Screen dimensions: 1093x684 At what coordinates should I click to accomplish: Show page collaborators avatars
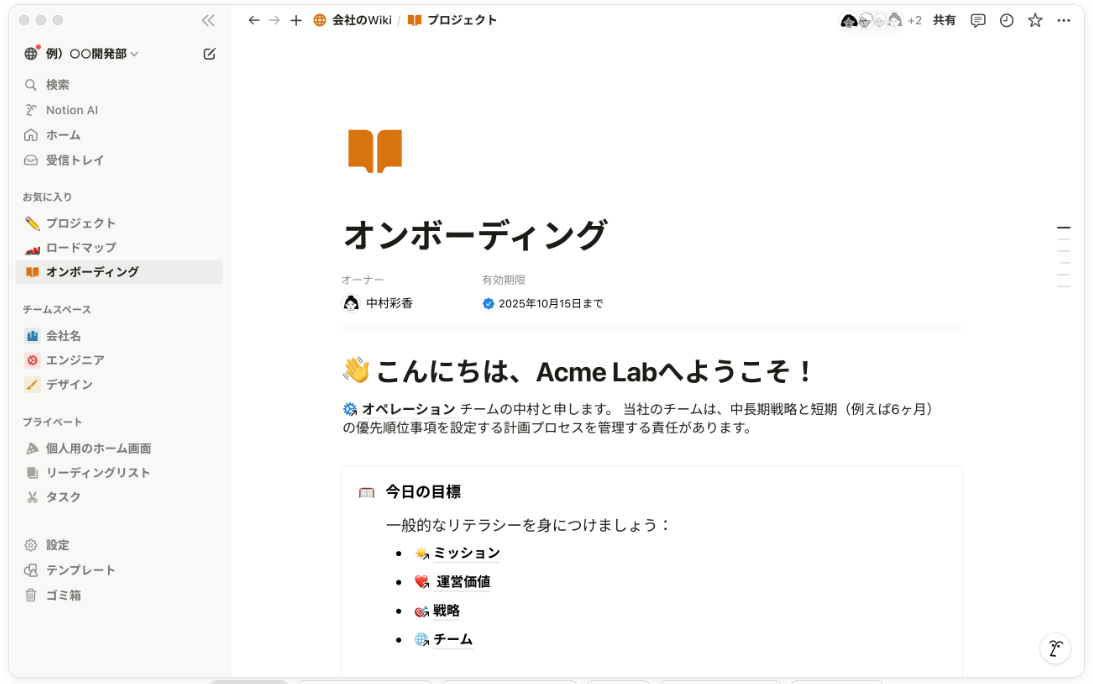[881, 20]
